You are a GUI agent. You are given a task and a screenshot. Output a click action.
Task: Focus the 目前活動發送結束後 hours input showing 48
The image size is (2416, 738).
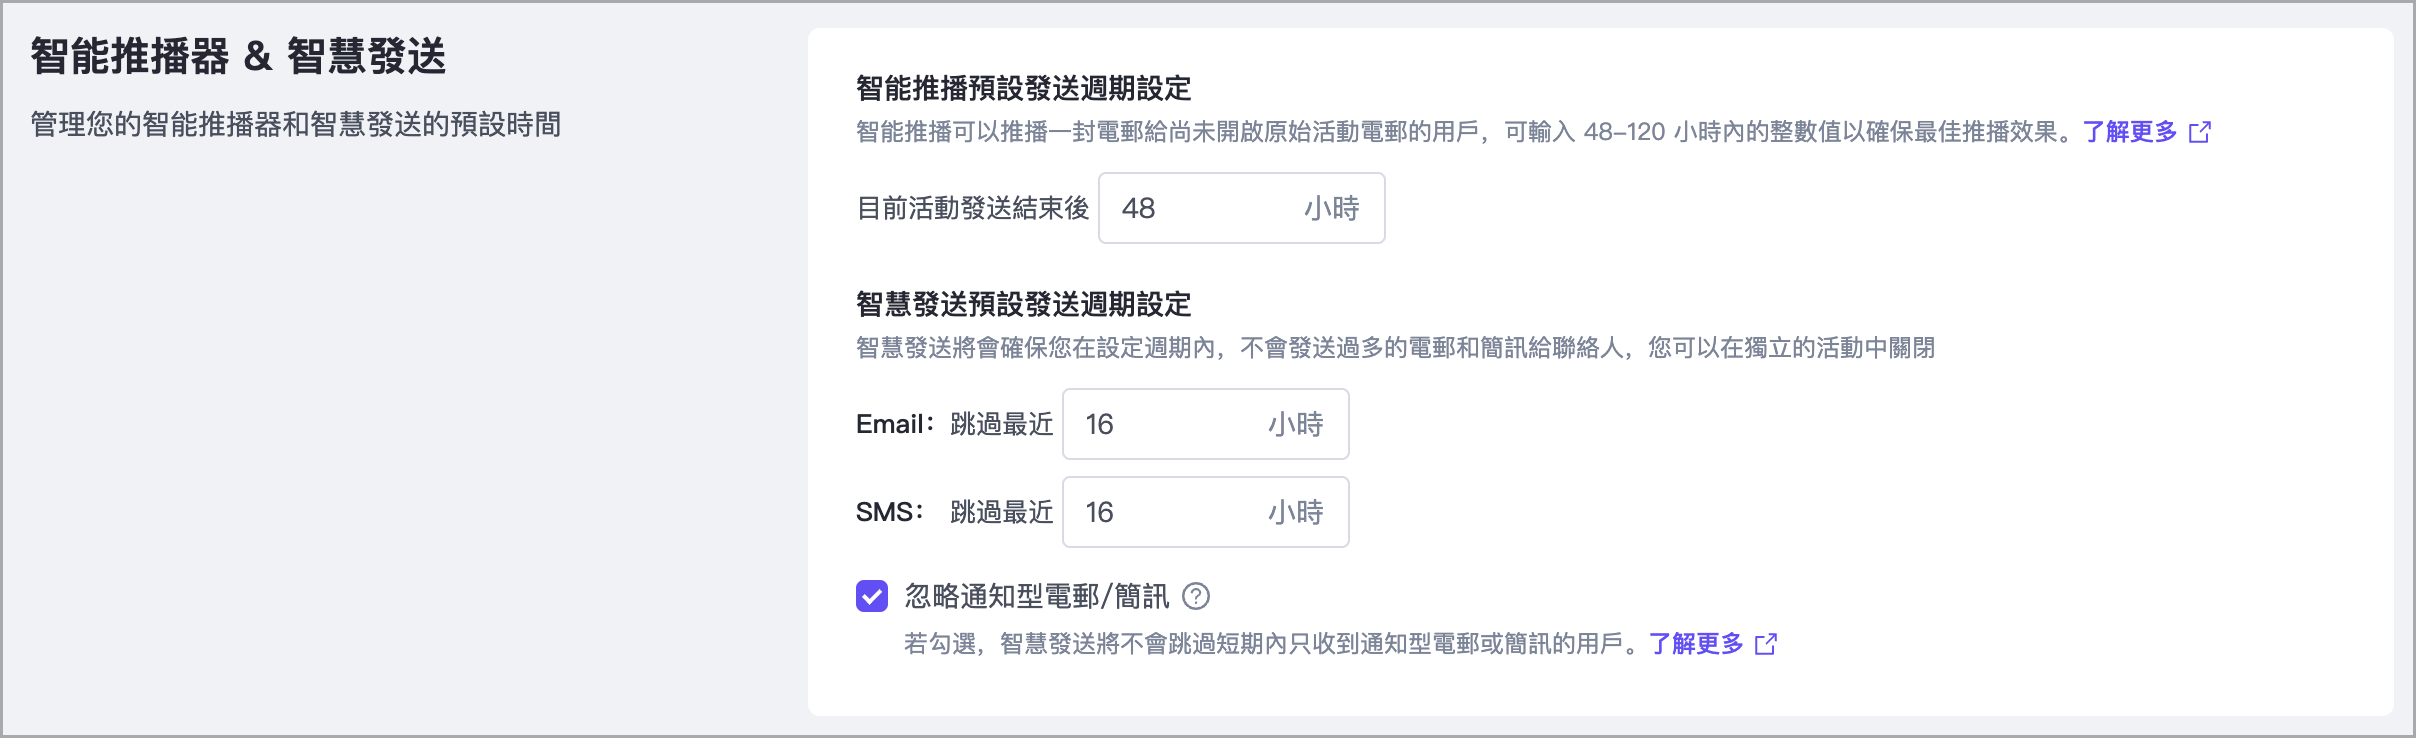(1200, 208)
